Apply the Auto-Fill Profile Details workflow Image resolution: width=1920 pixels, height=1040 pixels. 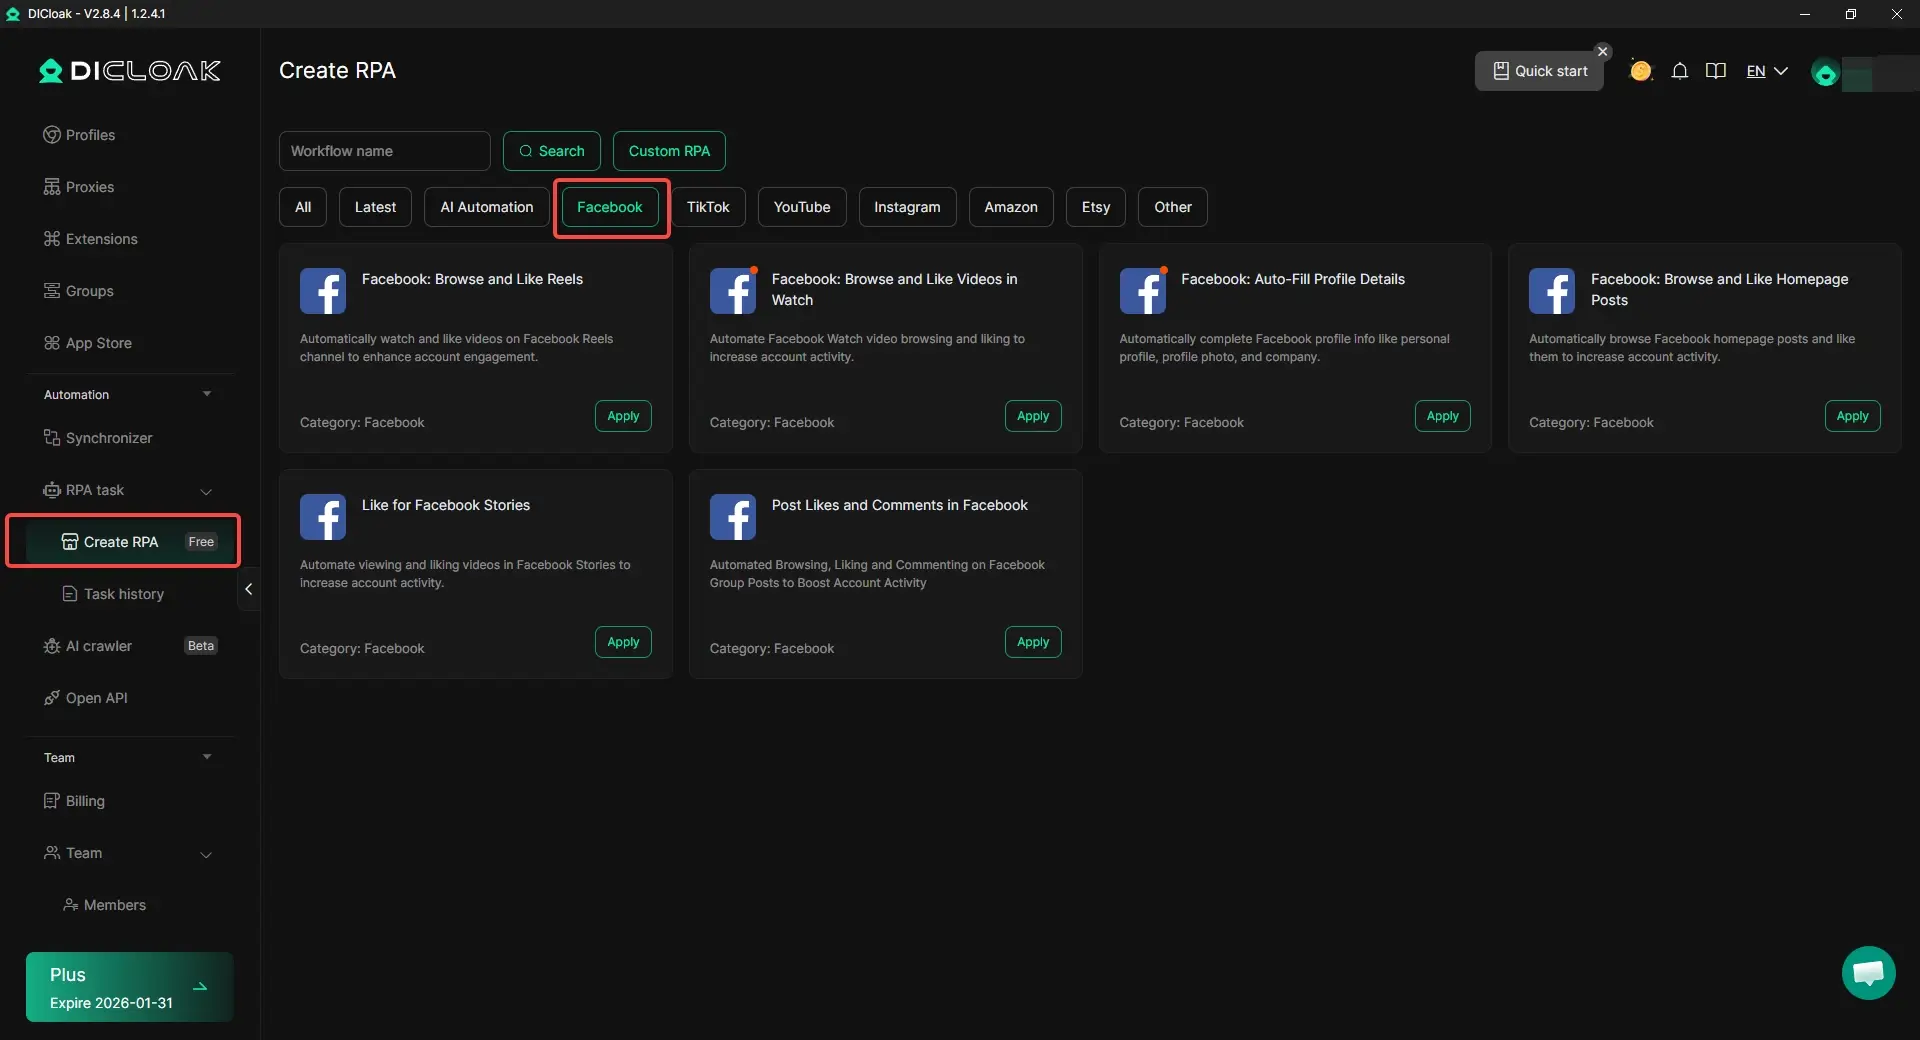click(x=1442, y=416)
